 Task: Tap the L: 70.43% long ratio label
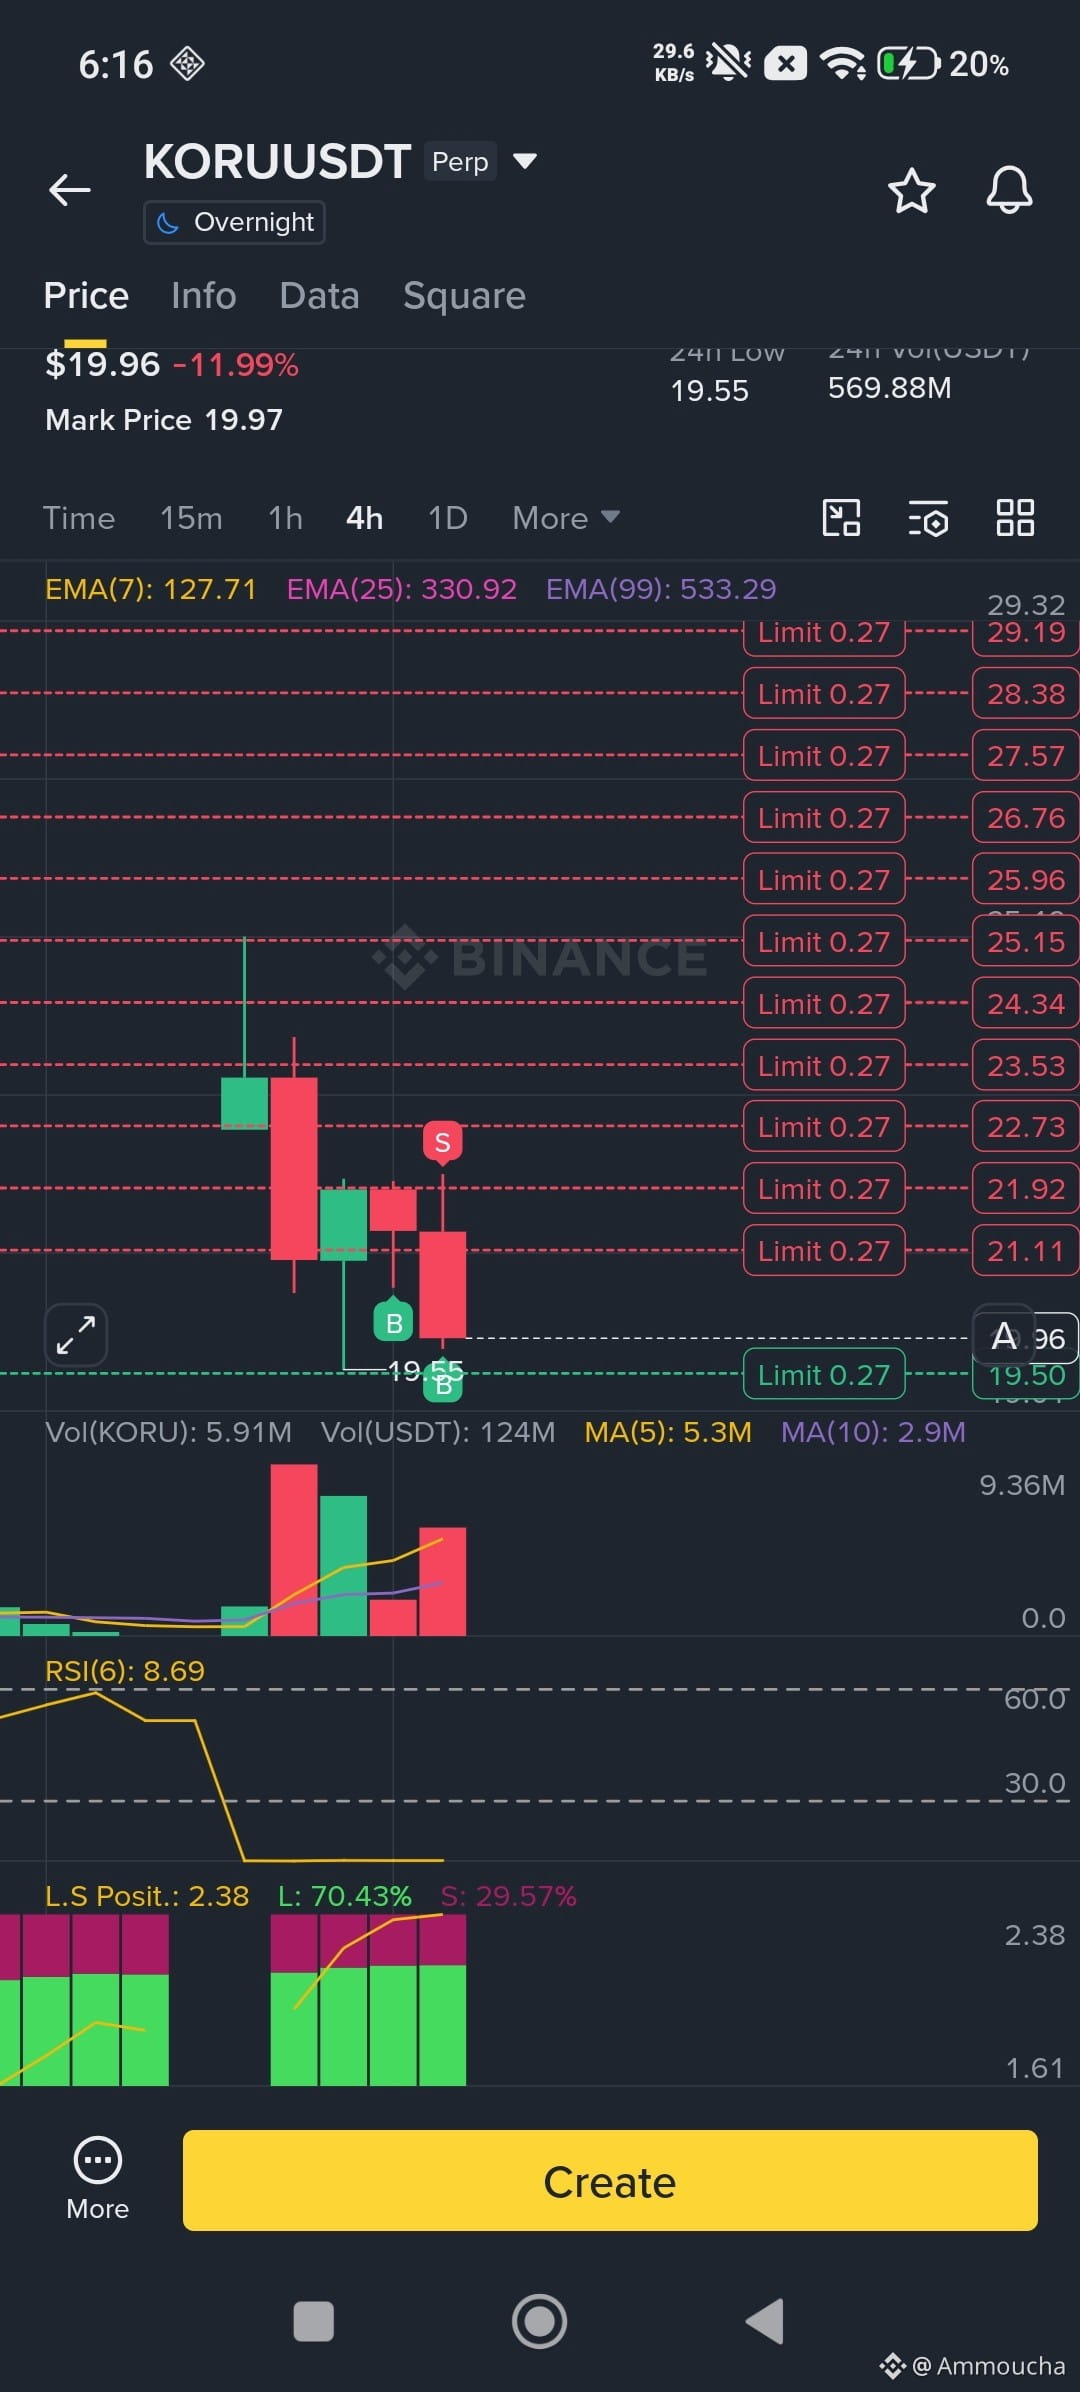coord(344,1896)
